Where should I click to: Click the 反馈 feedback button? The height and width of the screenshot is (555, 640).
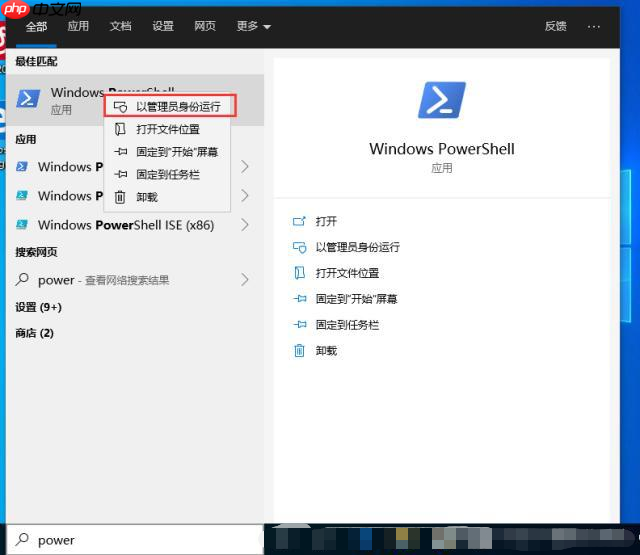[556, 26]
